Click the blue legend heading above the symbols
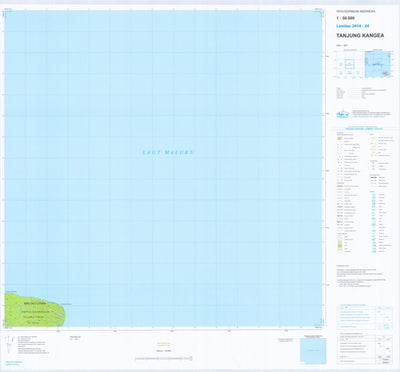The height and width of the screenshot is (372, 400). click(364, 129)
